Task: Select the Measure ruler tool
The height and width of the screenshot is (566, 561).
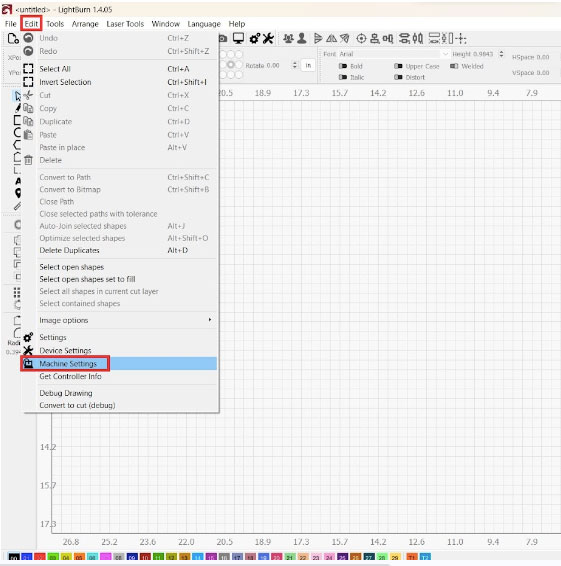Action: 17,206
